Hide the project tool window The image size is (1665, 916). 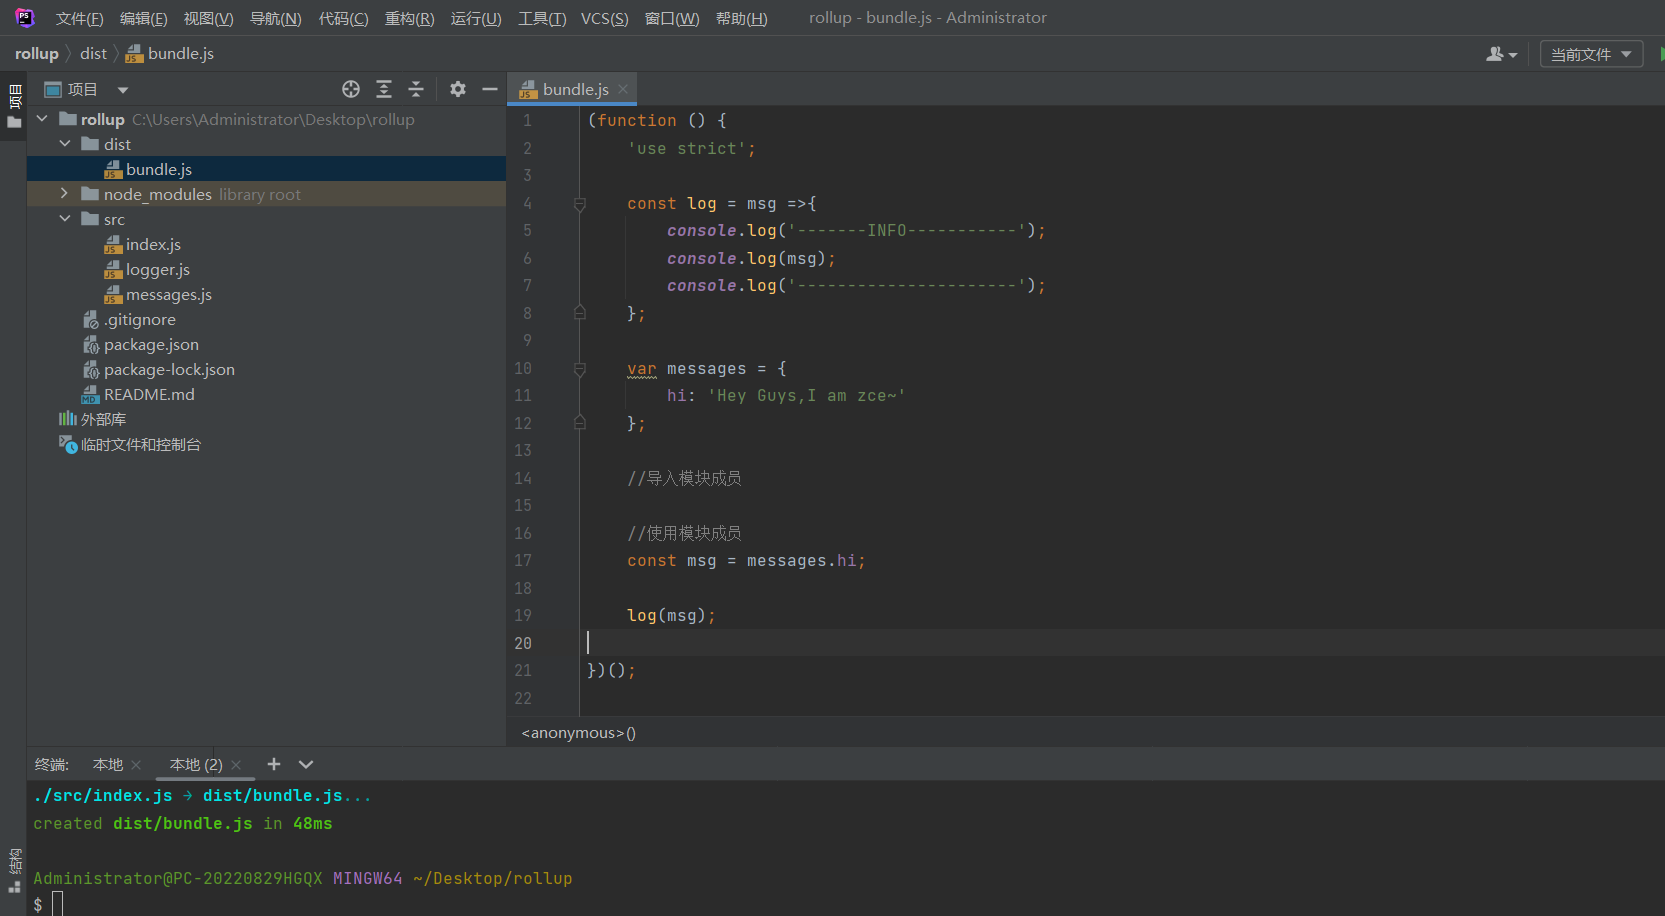point(490,89)
